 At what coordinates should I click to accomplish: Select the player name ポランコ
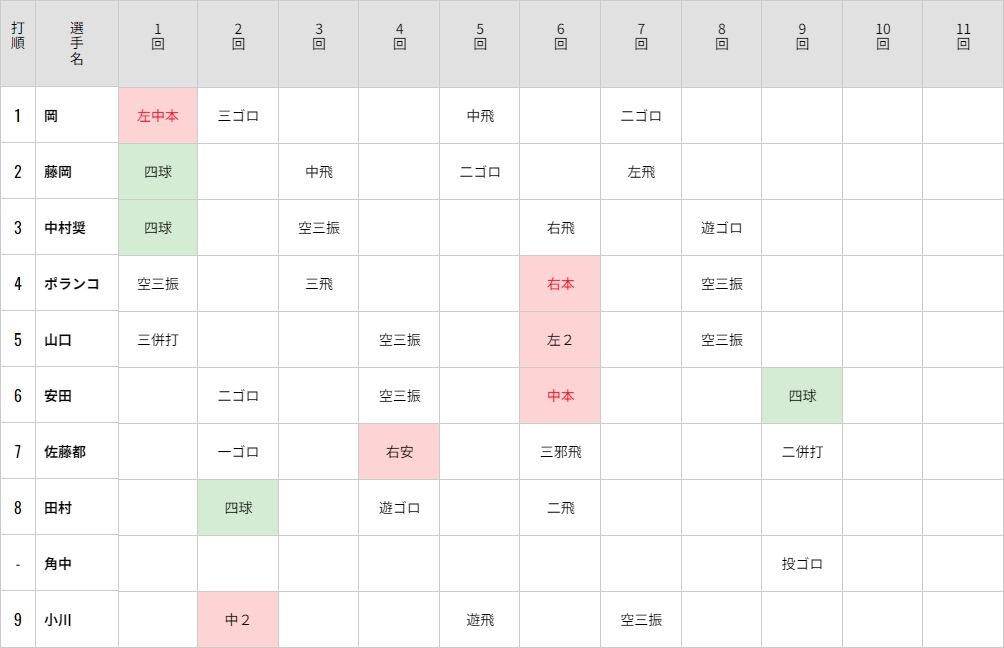pyautogui.click(x=72, y=284)
